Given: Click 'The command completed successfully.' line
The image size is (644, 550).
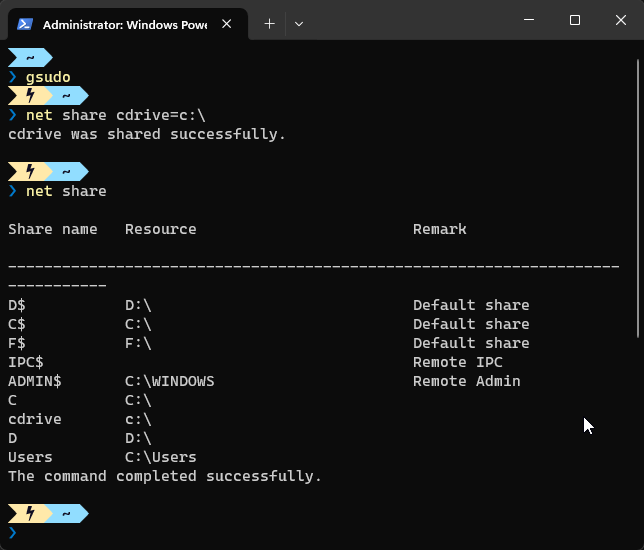Looking at the screenshot, I should (x=165, y=476).
